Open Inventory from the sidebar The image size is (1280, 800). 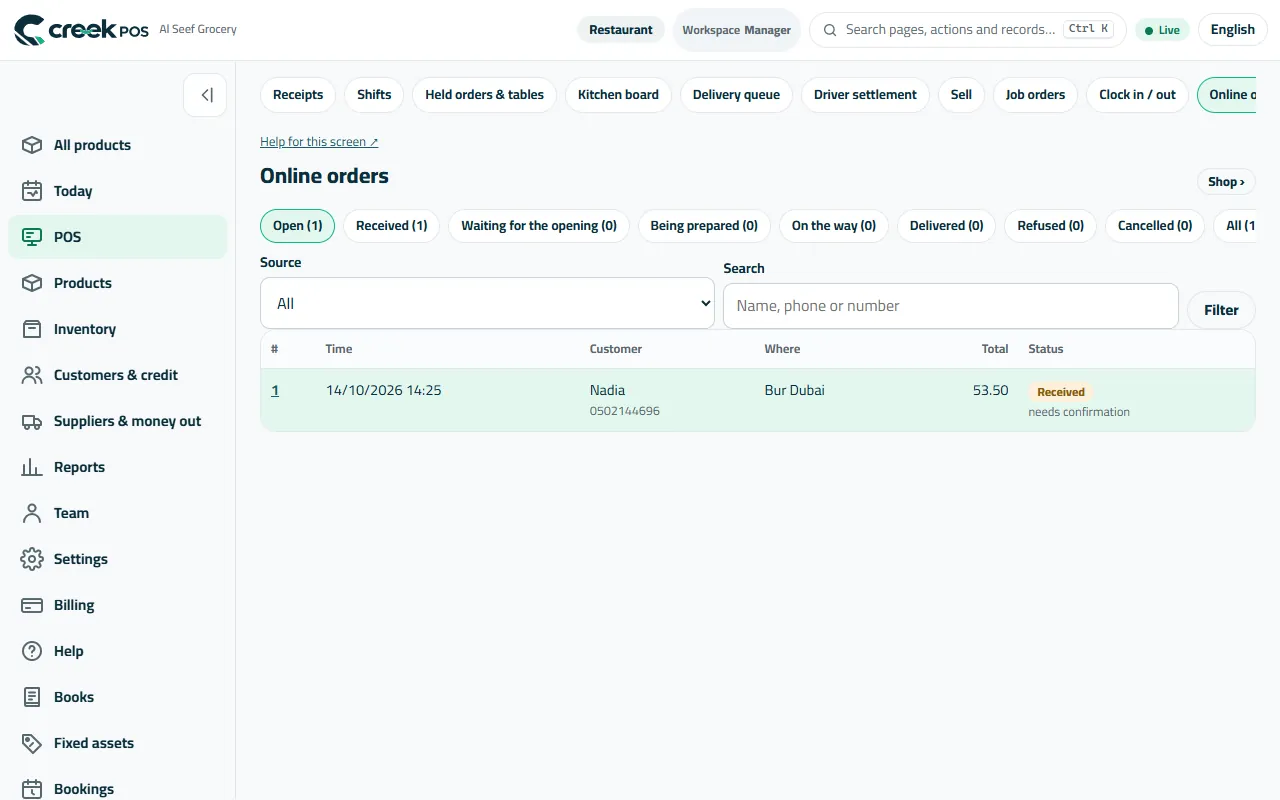click(x=118, y=329)
